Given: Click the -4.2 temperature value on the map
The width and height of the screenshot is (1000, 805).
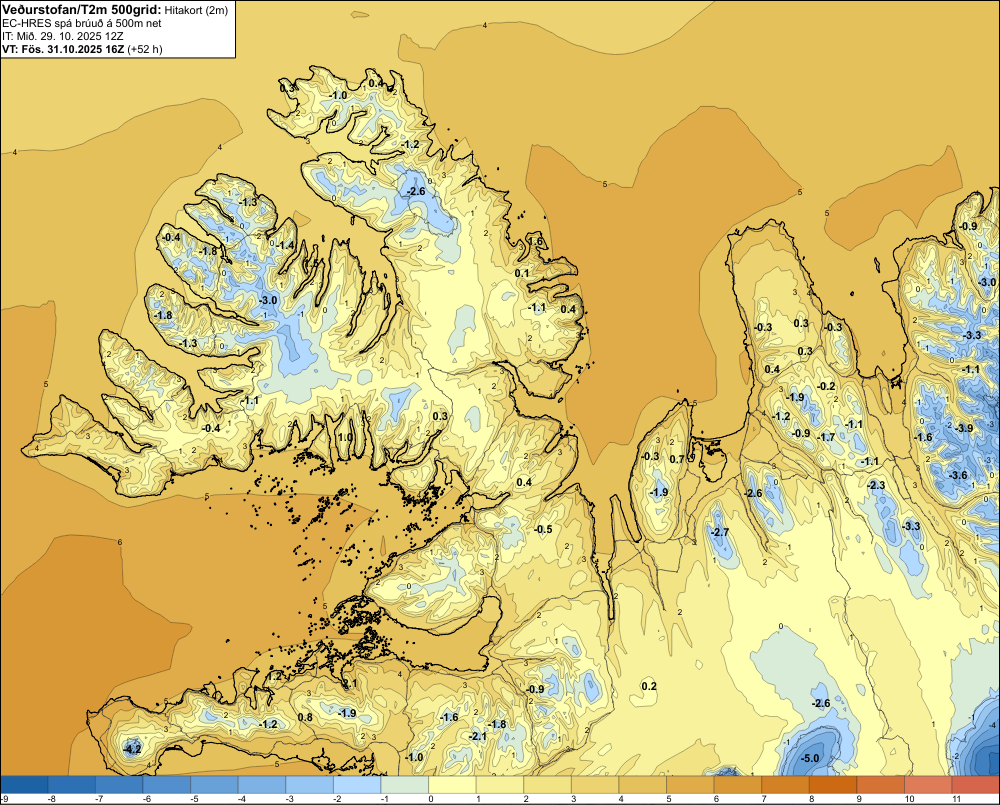Looking at the screenshot, I should coord(132,749).
